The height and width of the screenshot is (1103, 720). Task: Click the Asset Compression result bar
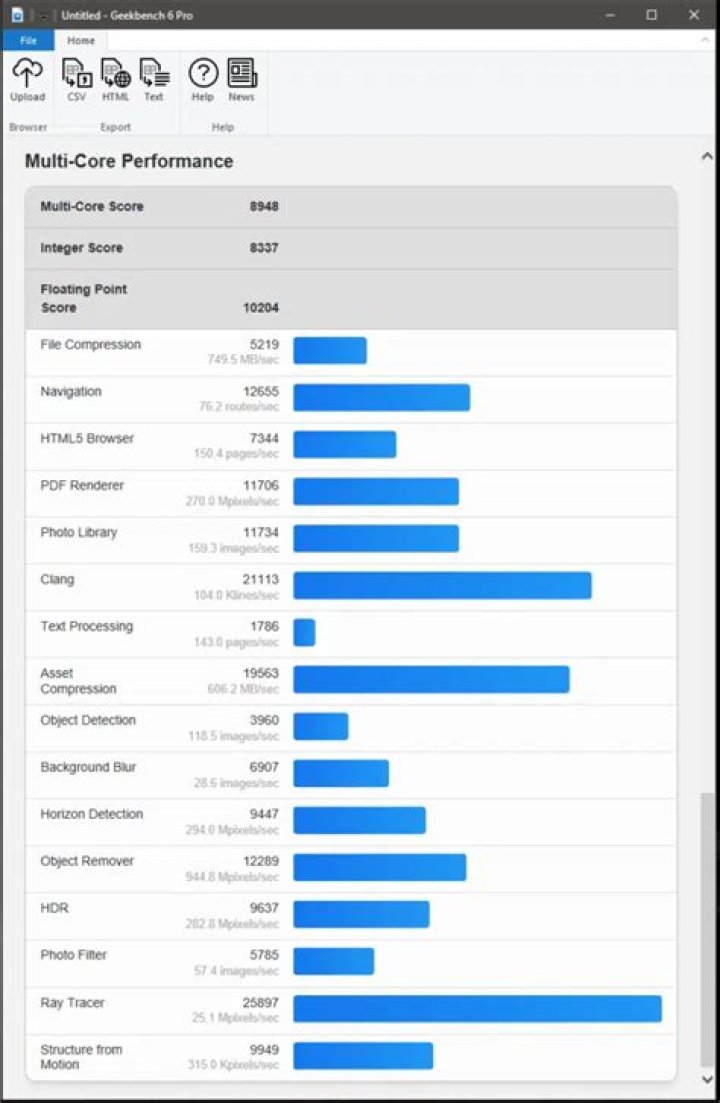point(431,679)
